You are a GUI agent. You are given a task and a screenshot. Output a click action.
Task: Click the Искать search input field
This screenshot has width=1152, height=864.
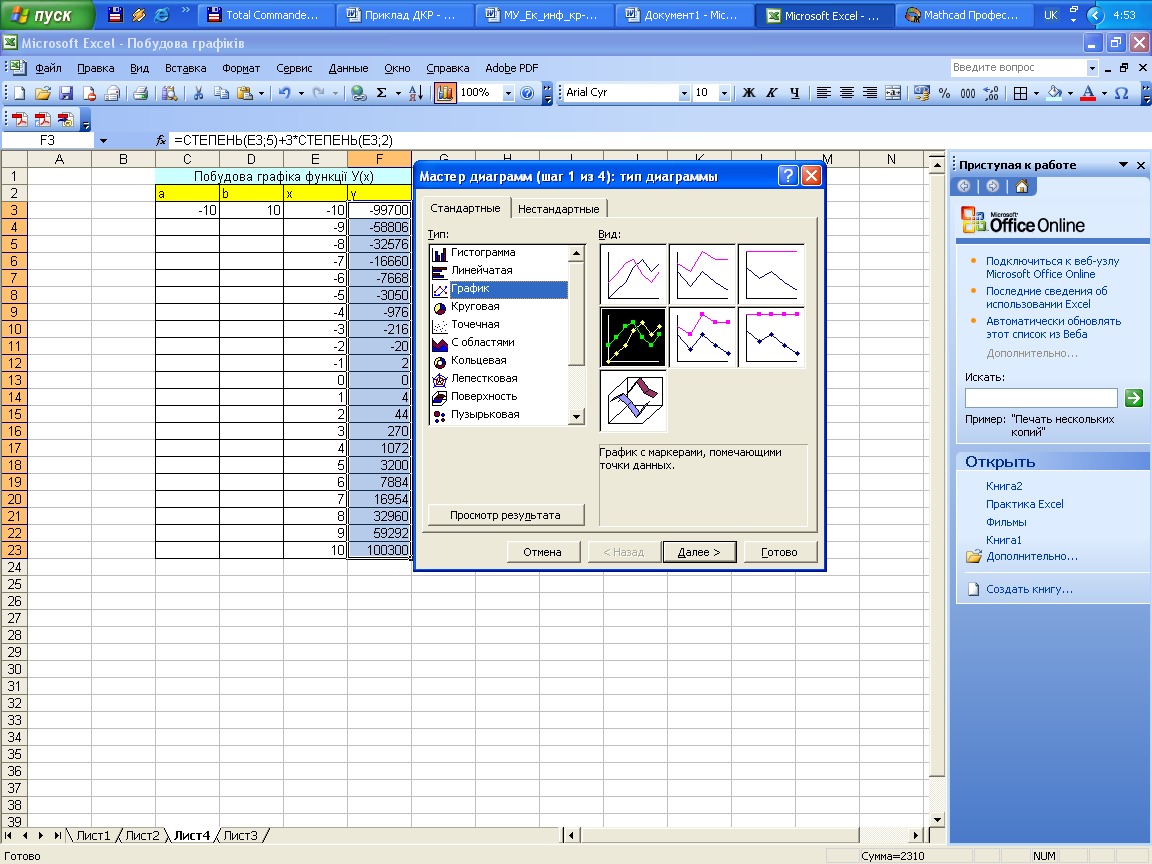[x=1041, y=397]
